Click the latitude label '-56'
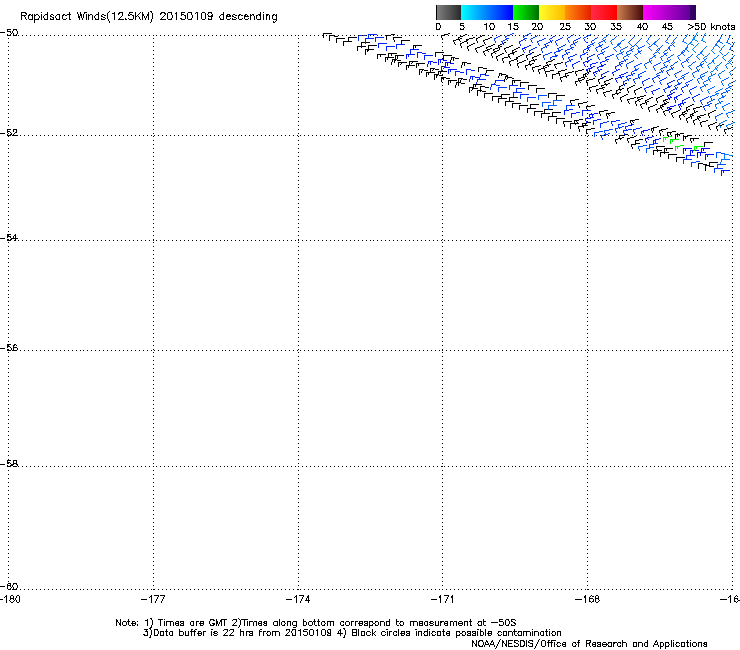The width and height of the screenshot is (740, 650). (x=9, y=348)
